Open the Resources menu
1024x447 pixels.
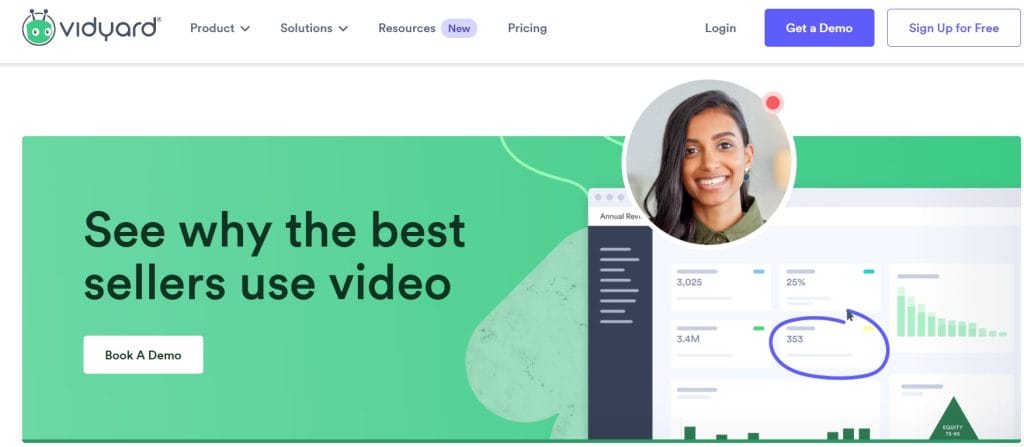pos(407,28)
